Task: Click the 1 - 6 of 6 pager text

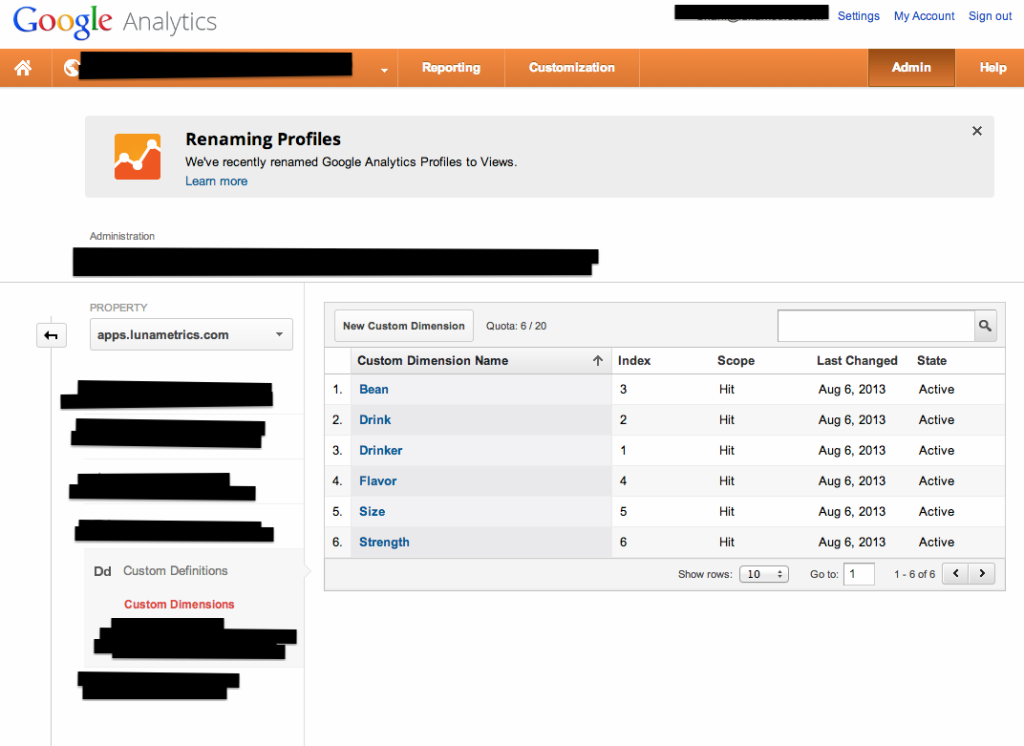Action: coord(914,574)
